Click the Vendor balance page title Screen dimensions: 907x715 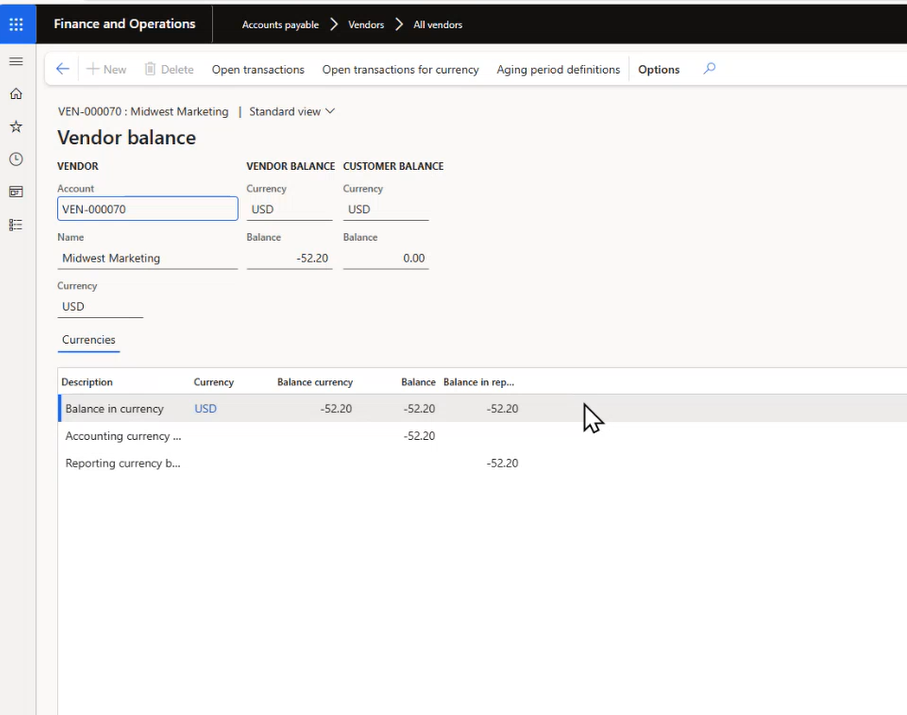tap(127, 138)
